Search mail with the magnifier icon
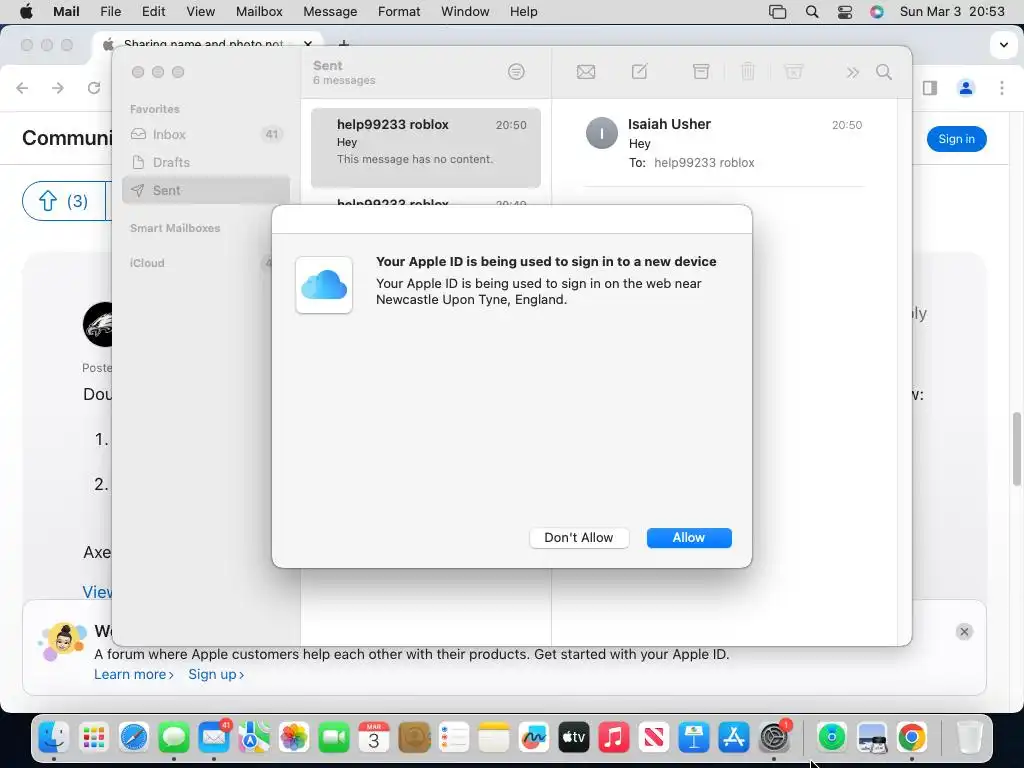Image resolution: width=1024 pixels, height=768 pixels. click(884, 72)
